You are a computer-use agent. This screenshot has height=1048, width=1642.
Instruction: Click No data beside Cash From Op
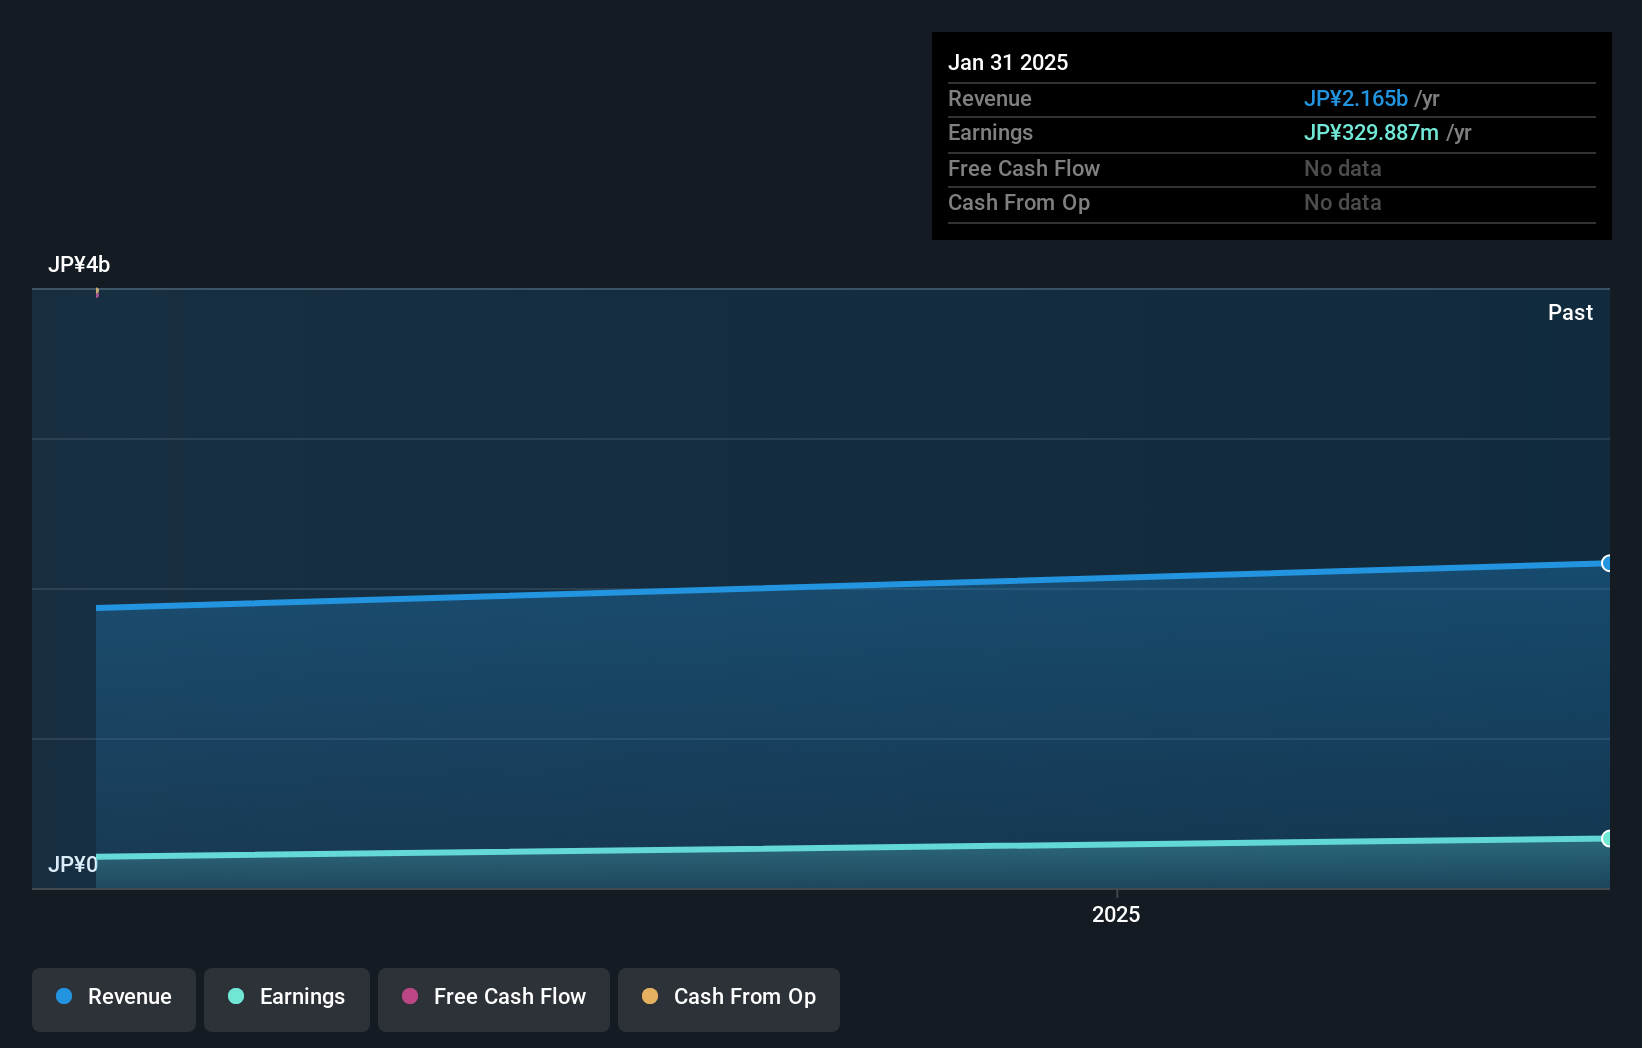[x=1342, y=202]
